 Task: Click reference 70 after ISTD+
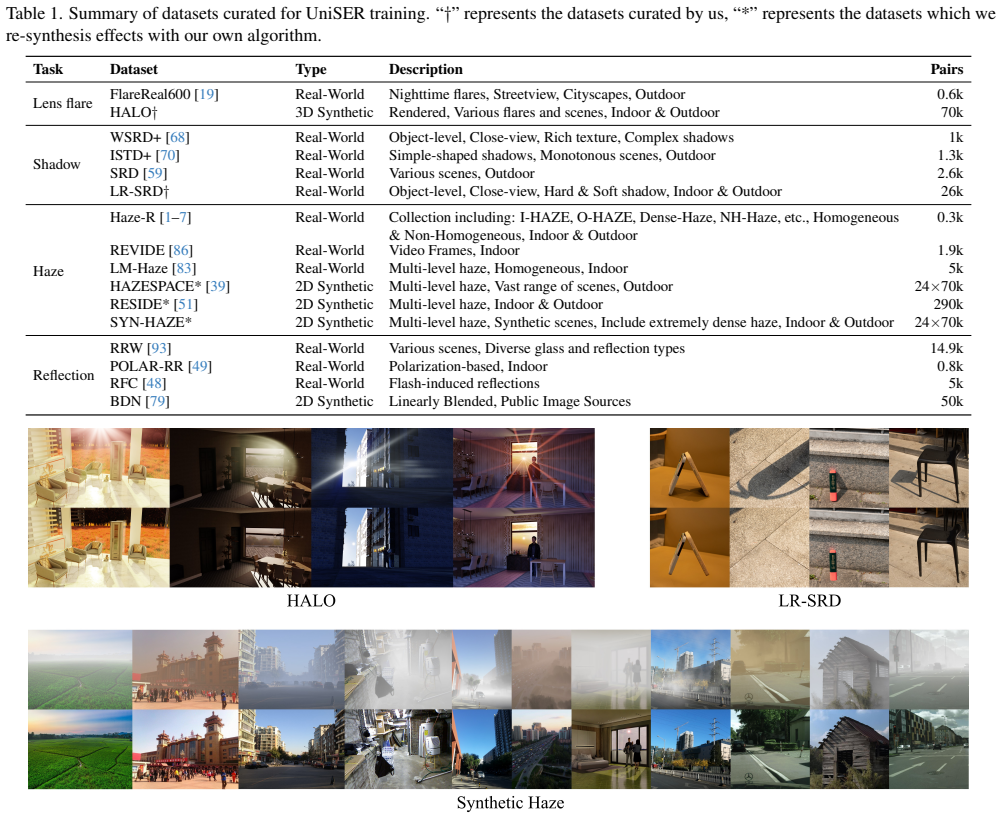[x=168, y=155]
